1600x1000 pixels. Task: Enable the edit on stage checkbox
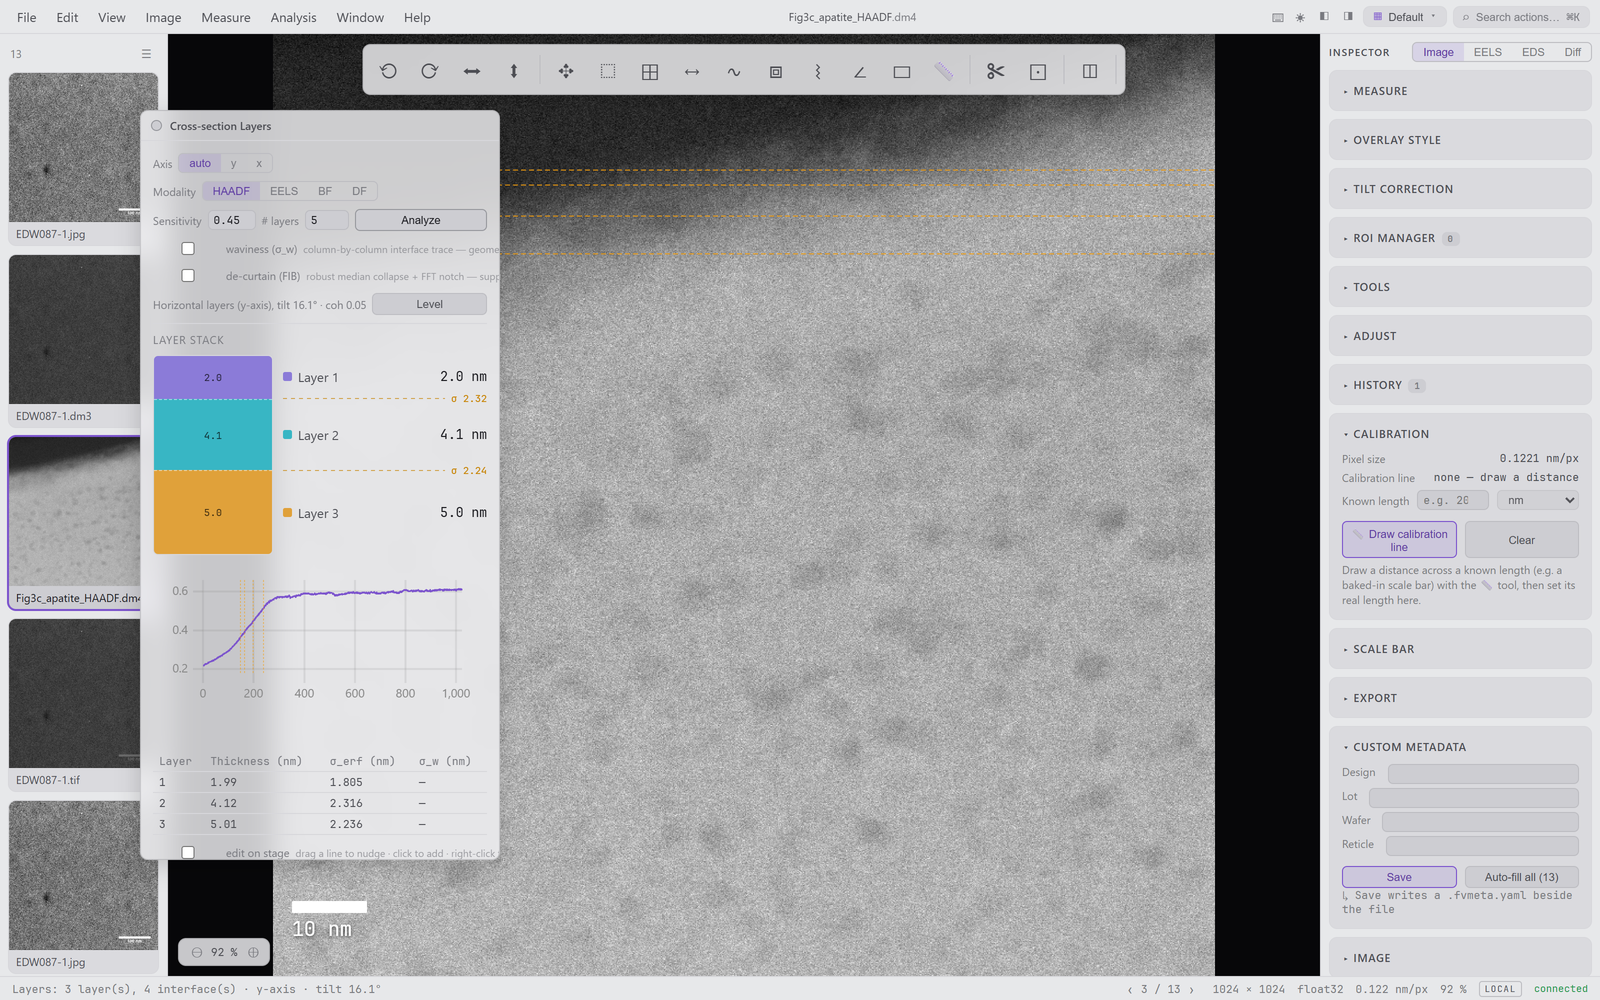188,853
